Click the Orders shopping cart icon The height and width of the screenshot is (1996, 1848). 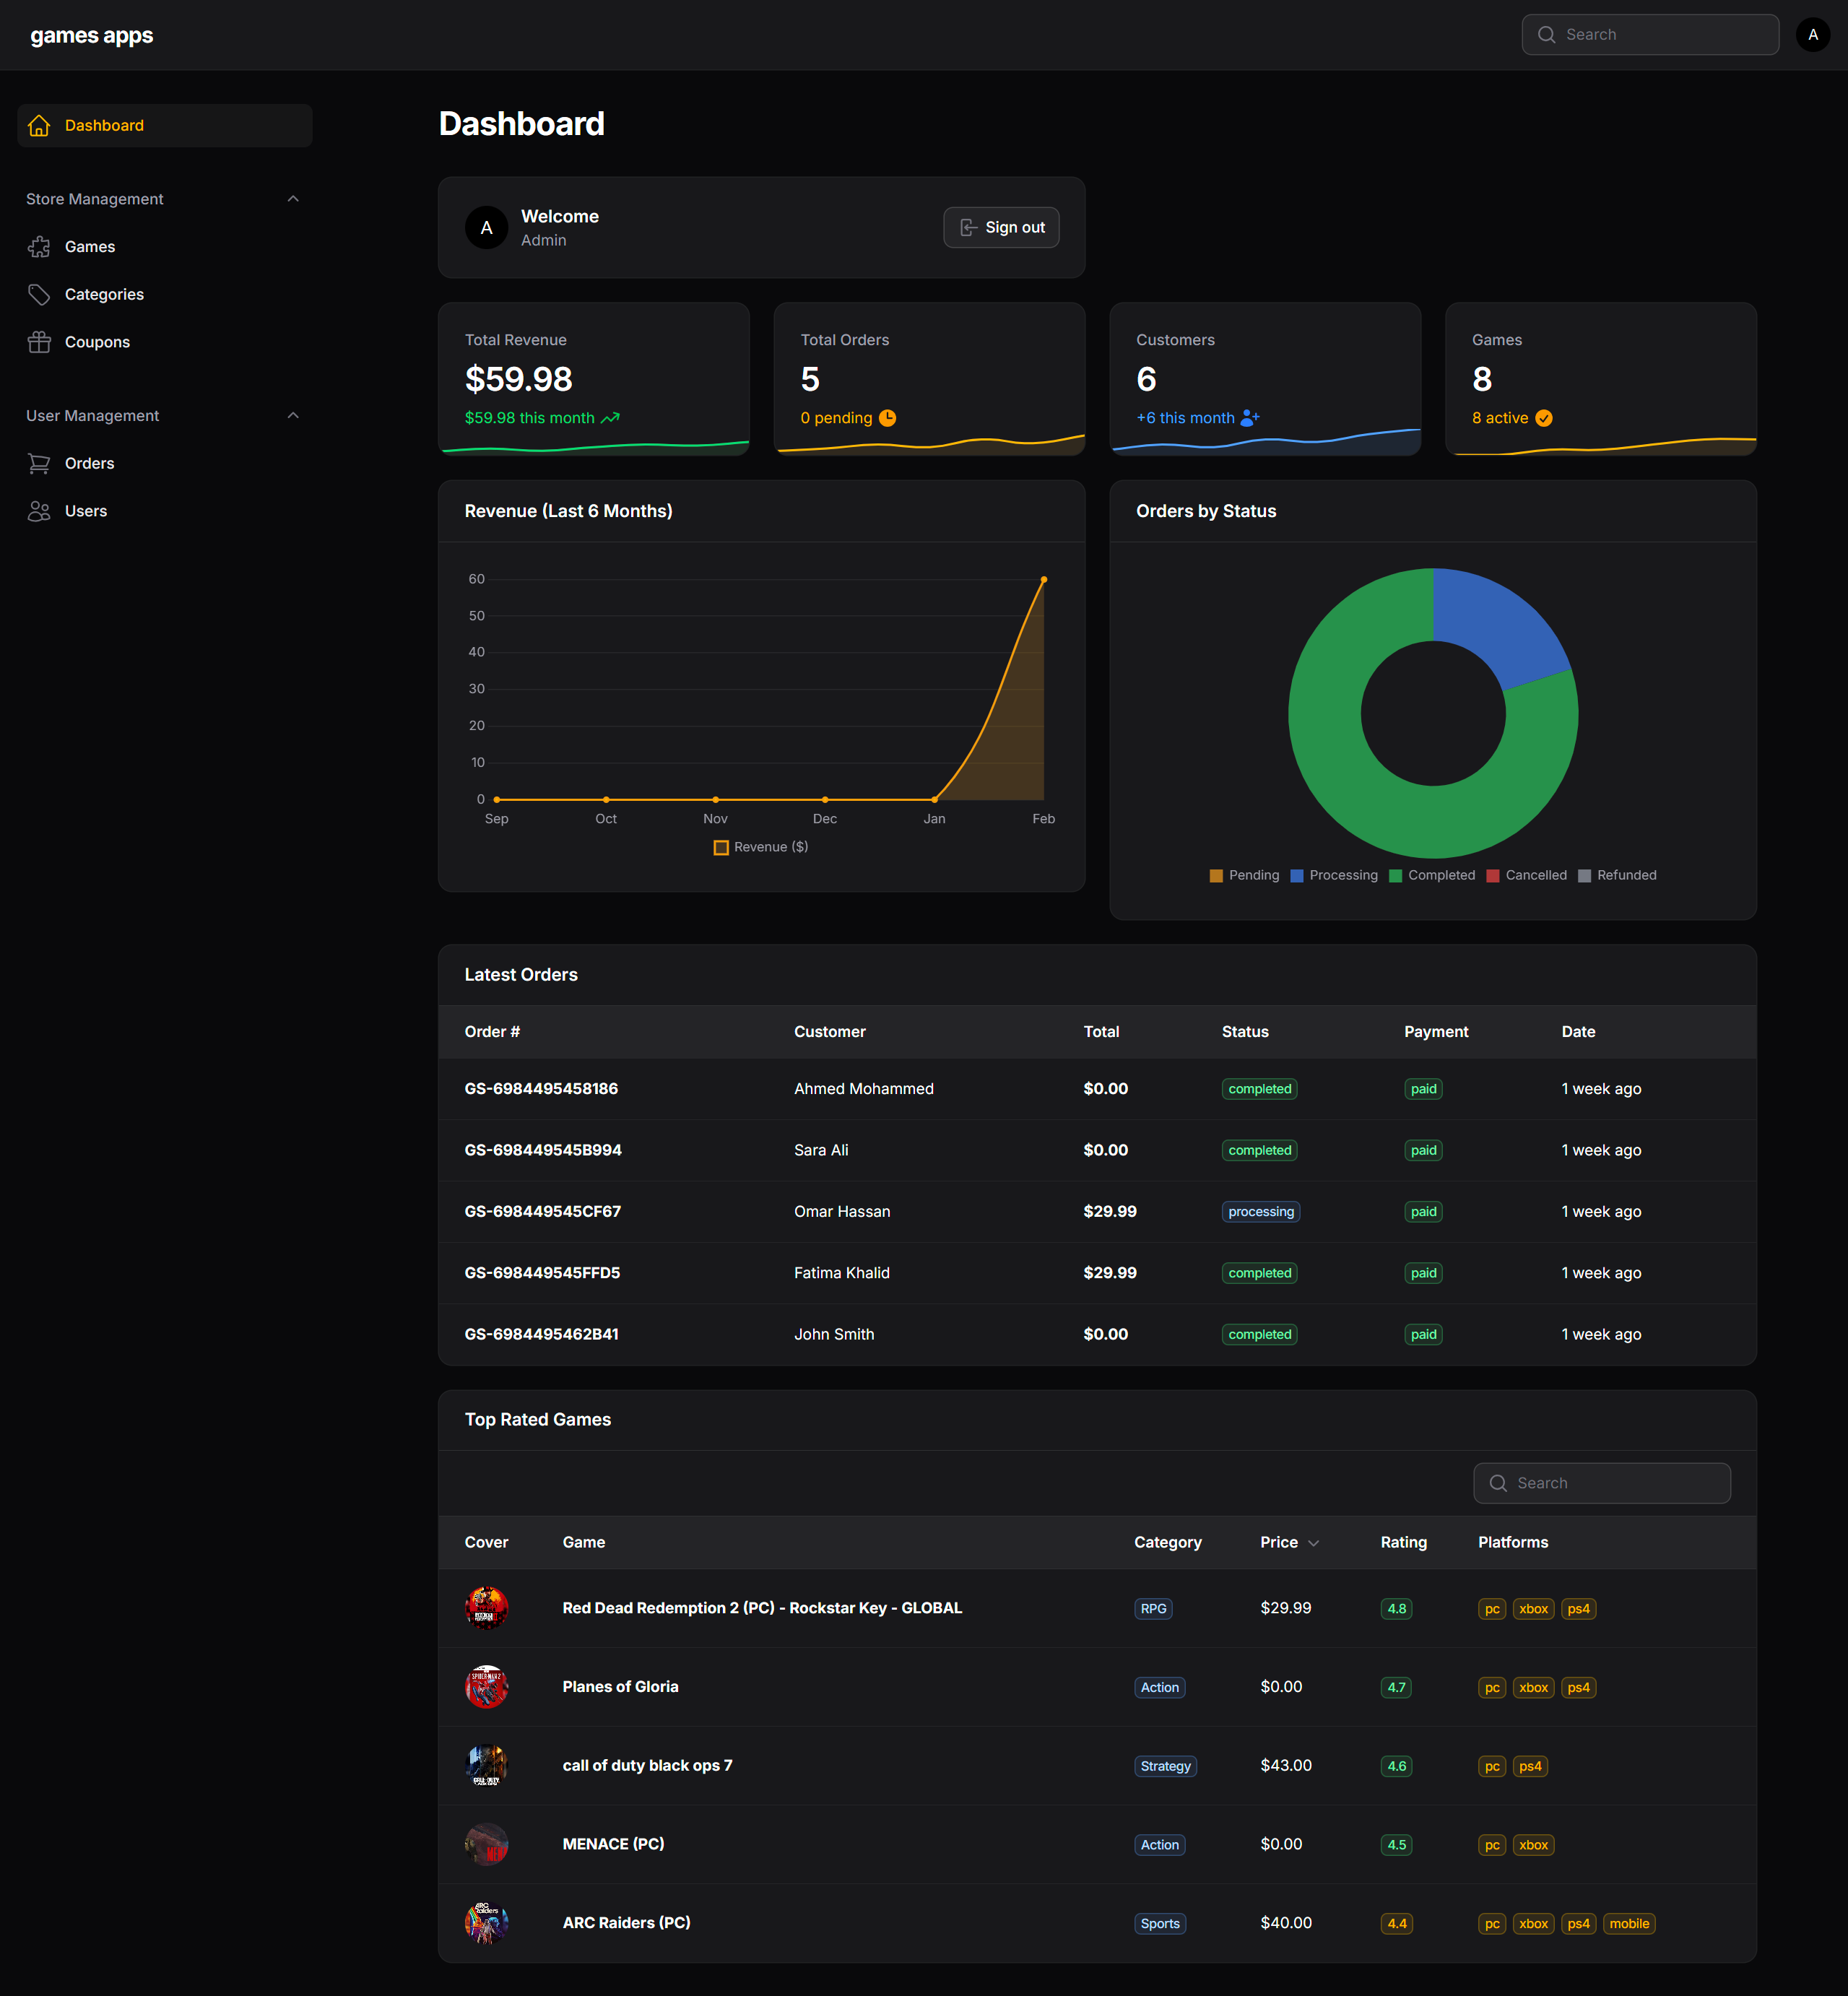click(x=39, y=463)
